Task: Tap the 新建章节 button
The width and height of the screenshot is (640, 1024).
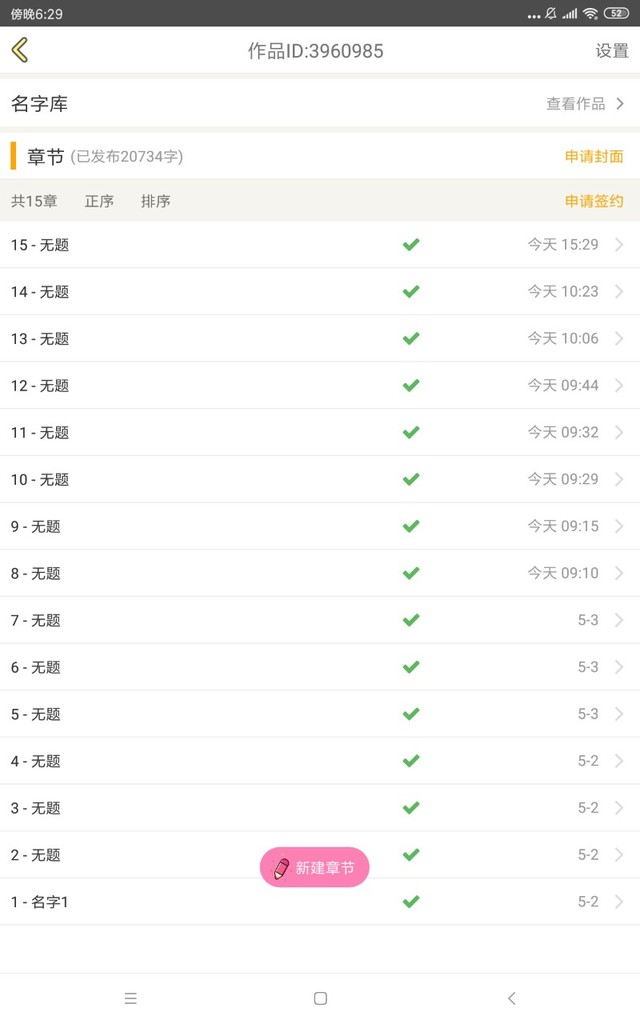Action: [324, 868]
